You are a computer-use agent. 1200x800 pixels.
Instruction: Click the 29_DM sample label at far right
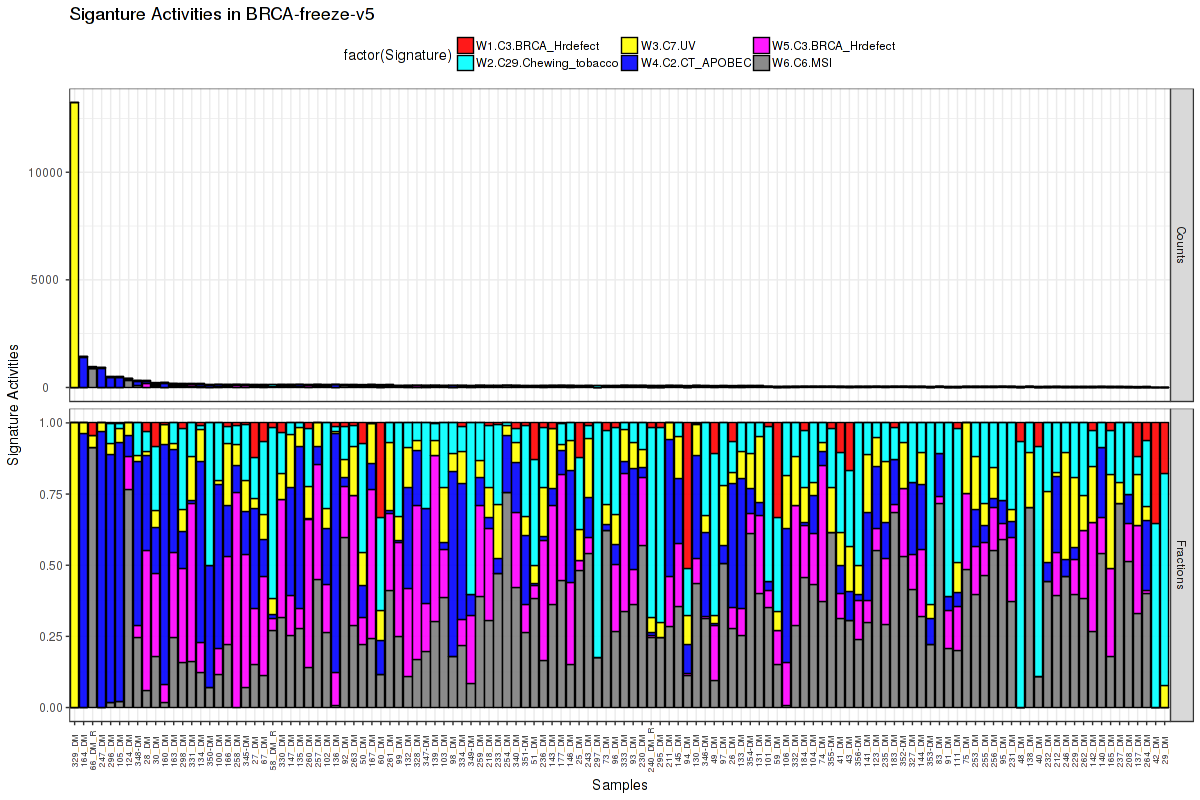click(1165, 746)
